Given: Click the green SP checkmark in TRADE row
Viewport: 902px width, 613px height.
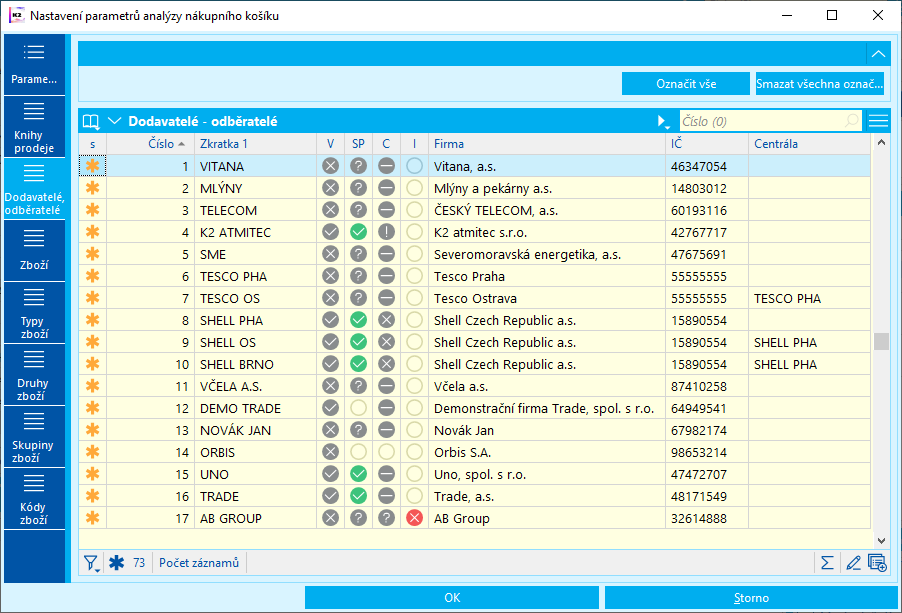Looking at the screenshot, I should coord(358,496).
